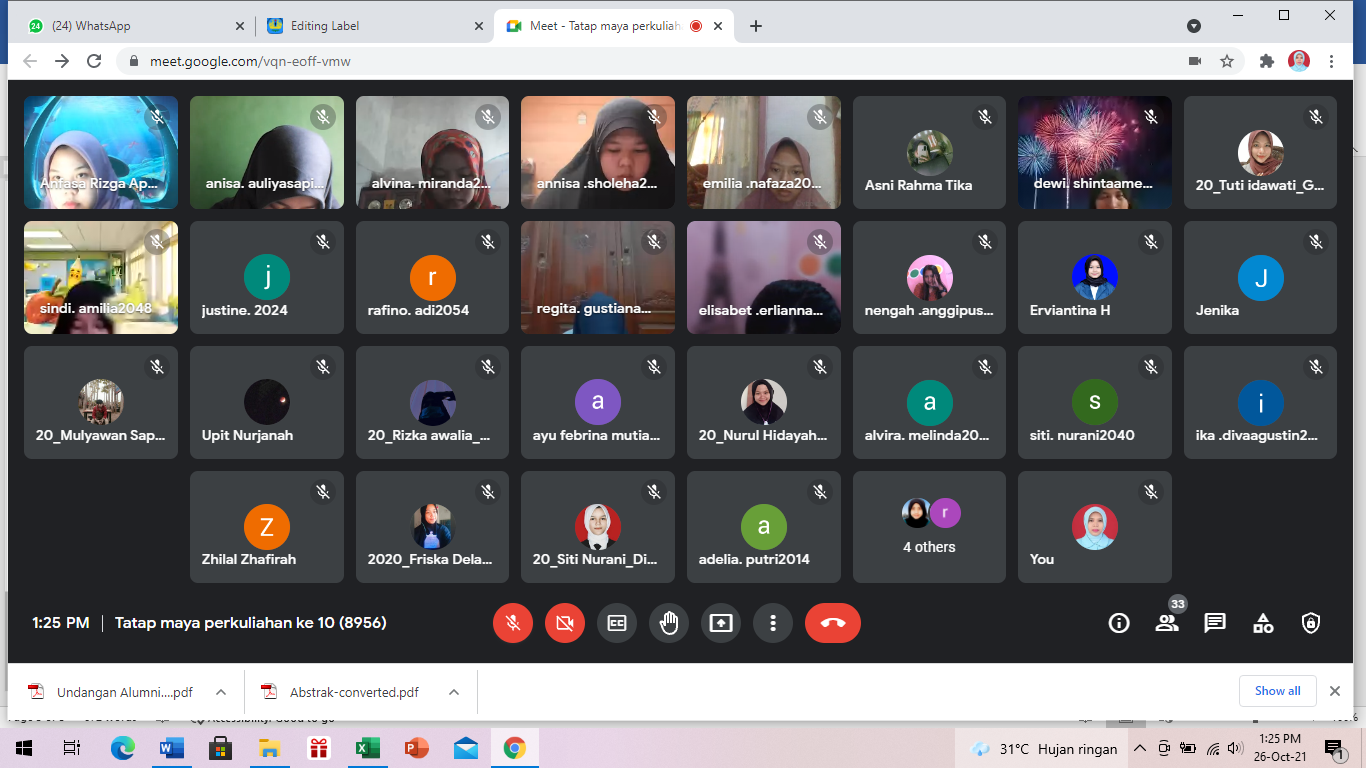Expand options for Abstrak-converted.pdf download
Screen dimensions: 1366x768
[454, 692]
